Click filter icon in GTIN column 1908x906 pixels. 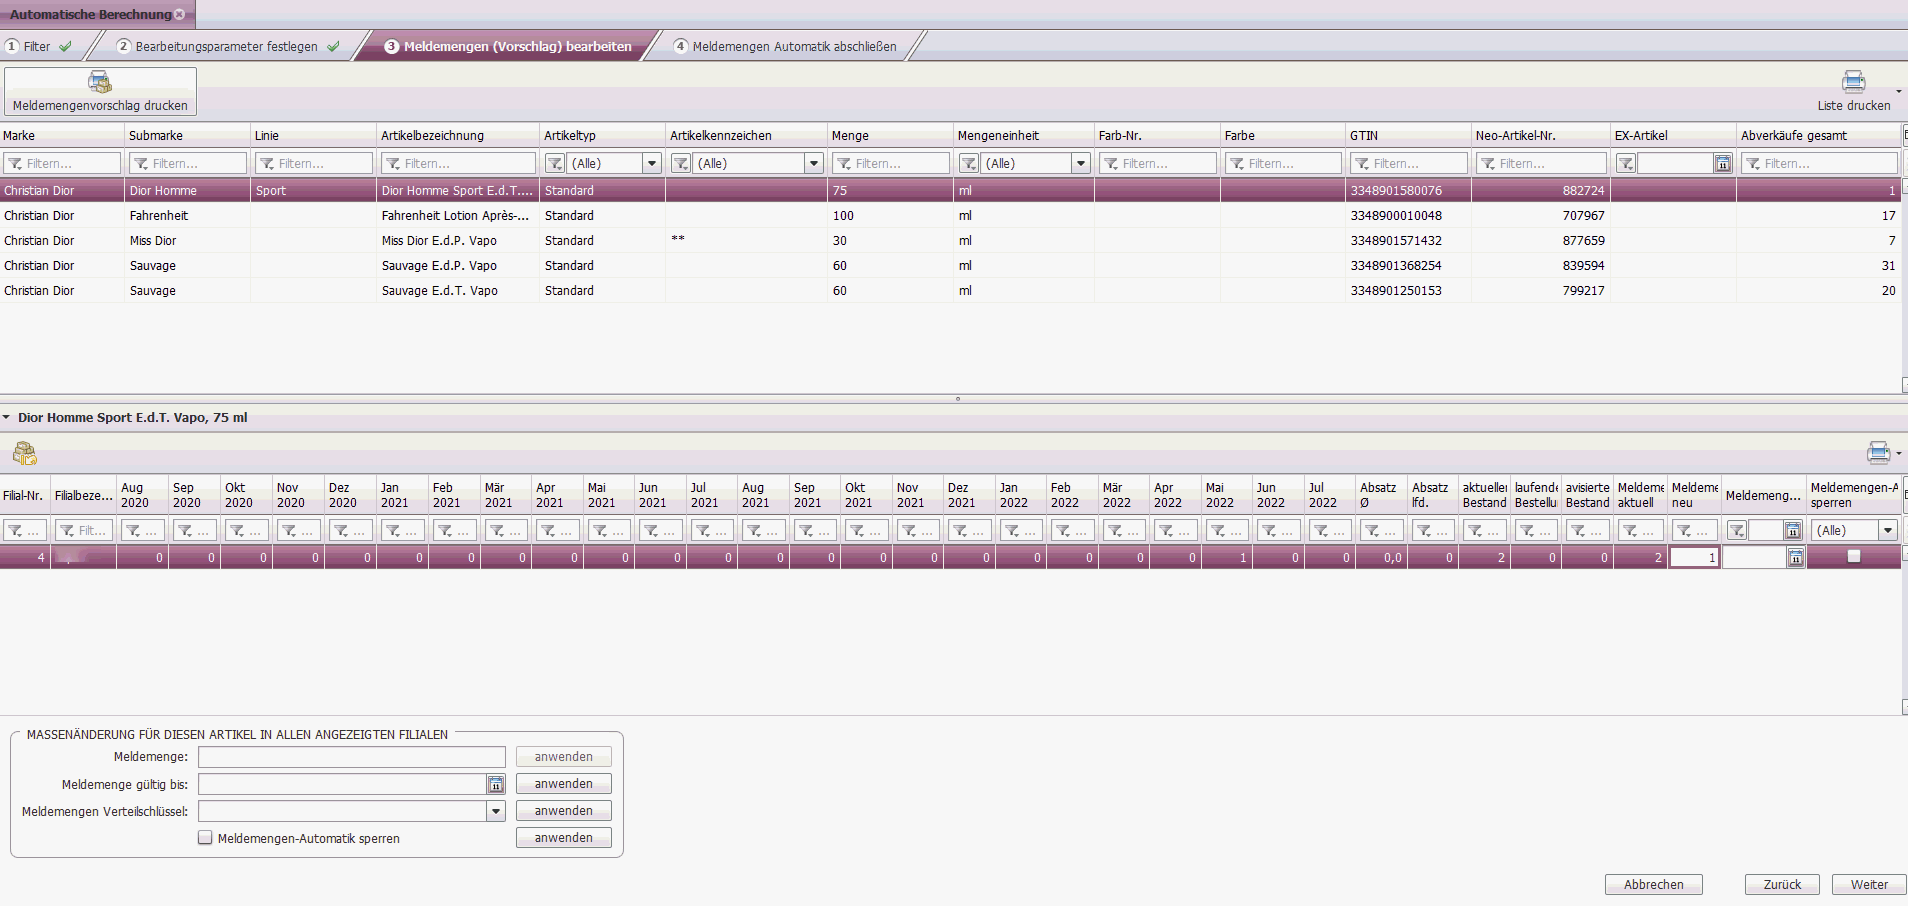(x=1362, y=163)
